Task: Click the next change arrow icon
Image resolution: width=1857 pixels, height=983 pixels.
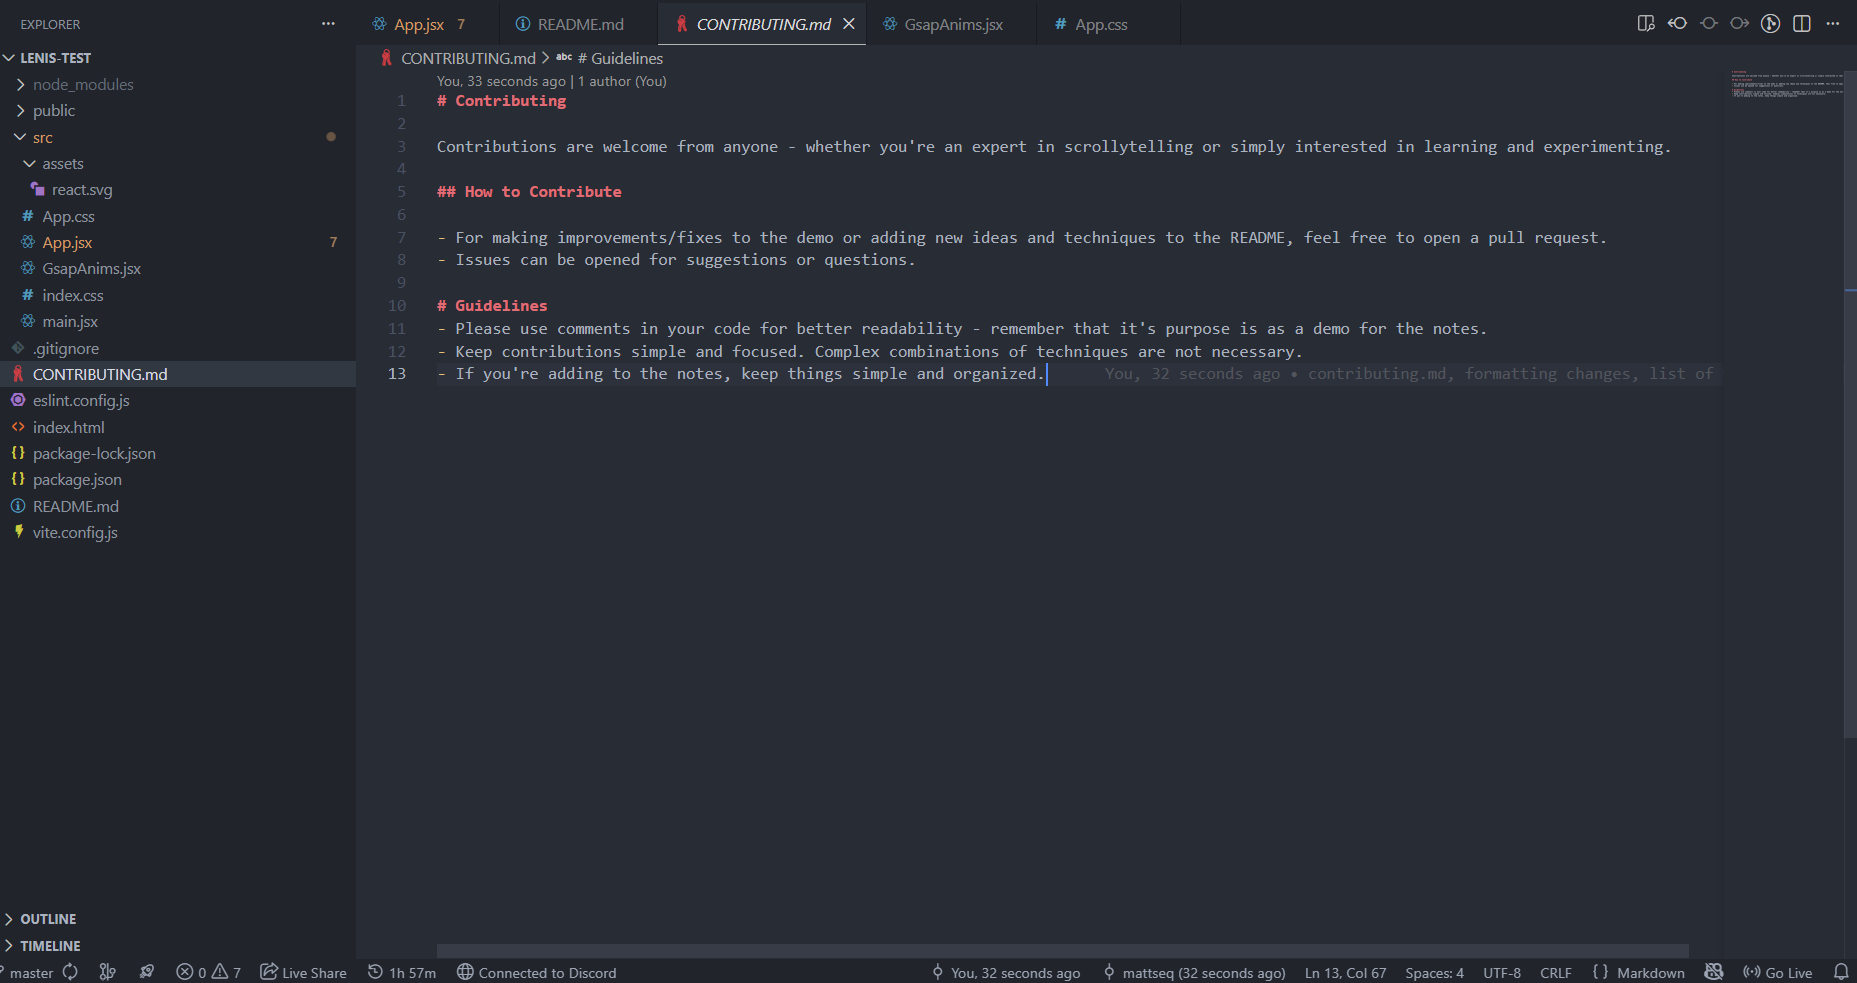Action: click(x=1740, y=24)
